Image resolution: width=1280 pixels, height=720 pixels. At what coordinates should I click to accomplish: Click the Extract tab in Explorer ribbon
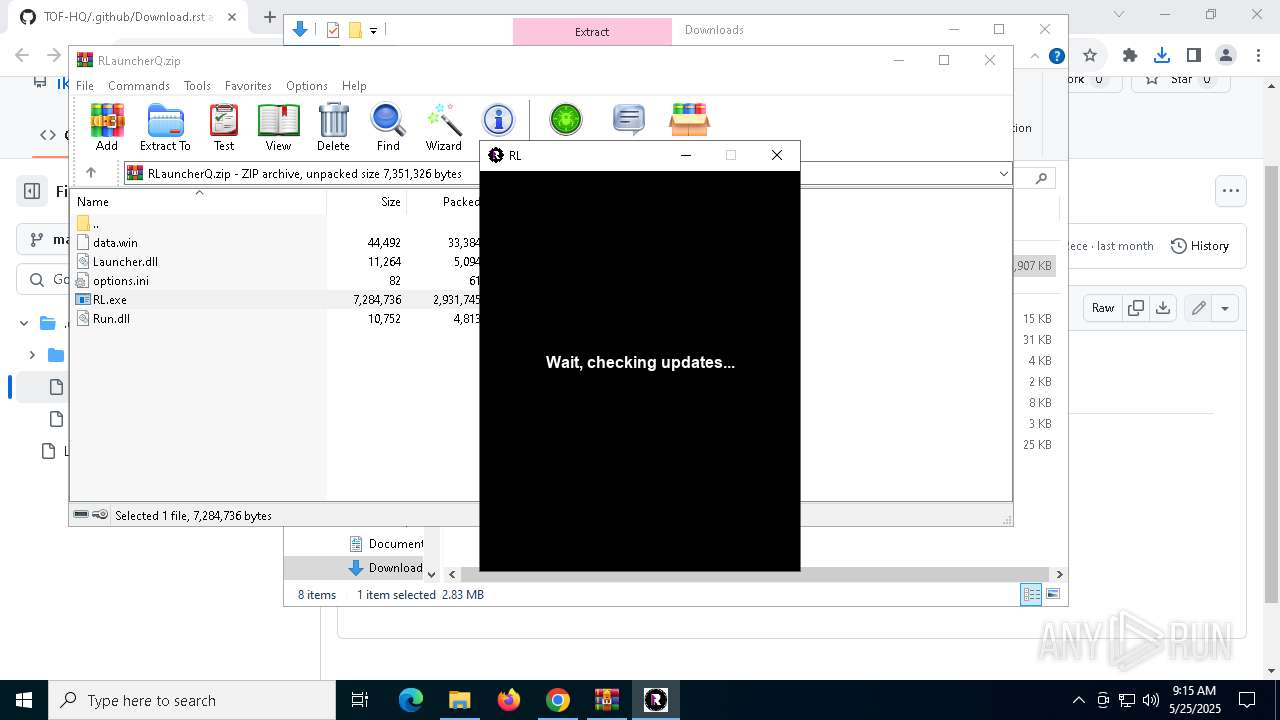[x=592, y=31]
